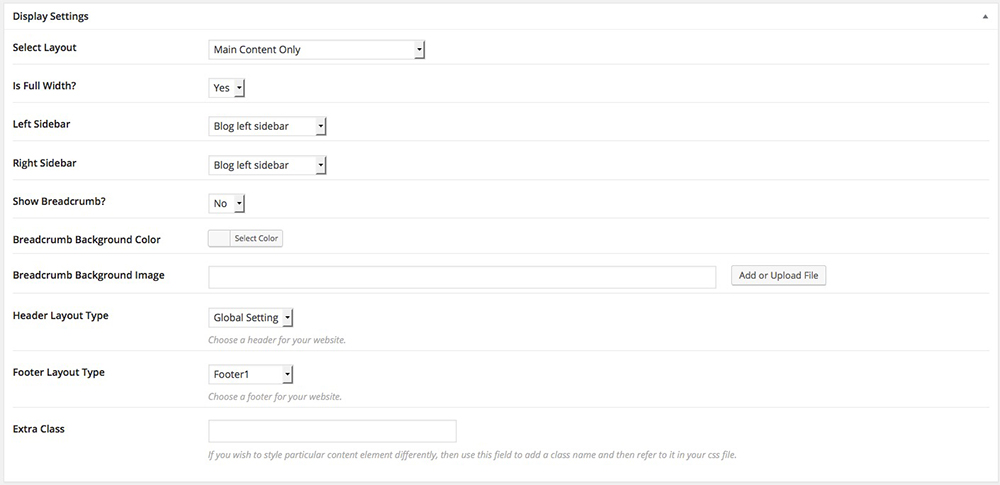
Task: Open the Header Layout Type dropdown
Action: (251, 318)
